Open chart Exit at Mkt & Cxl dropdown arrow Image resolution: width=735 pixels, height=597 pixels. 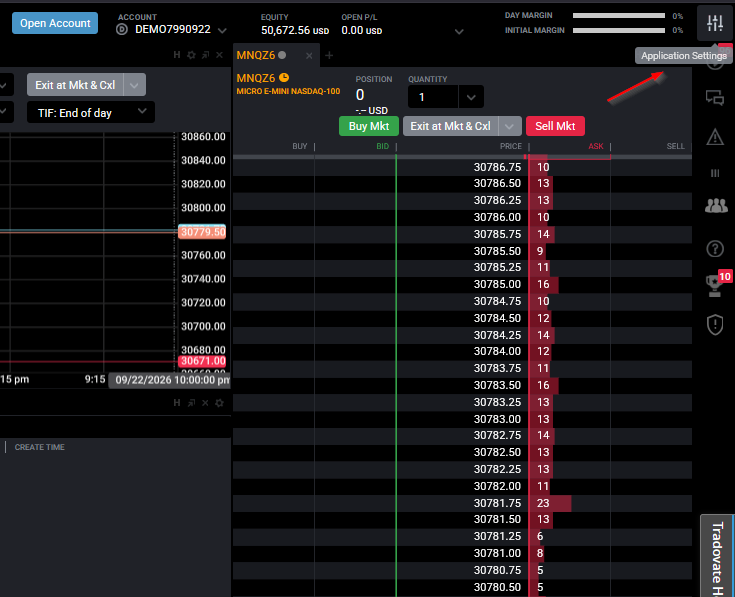pyautogui.click(x=134, y=85)
